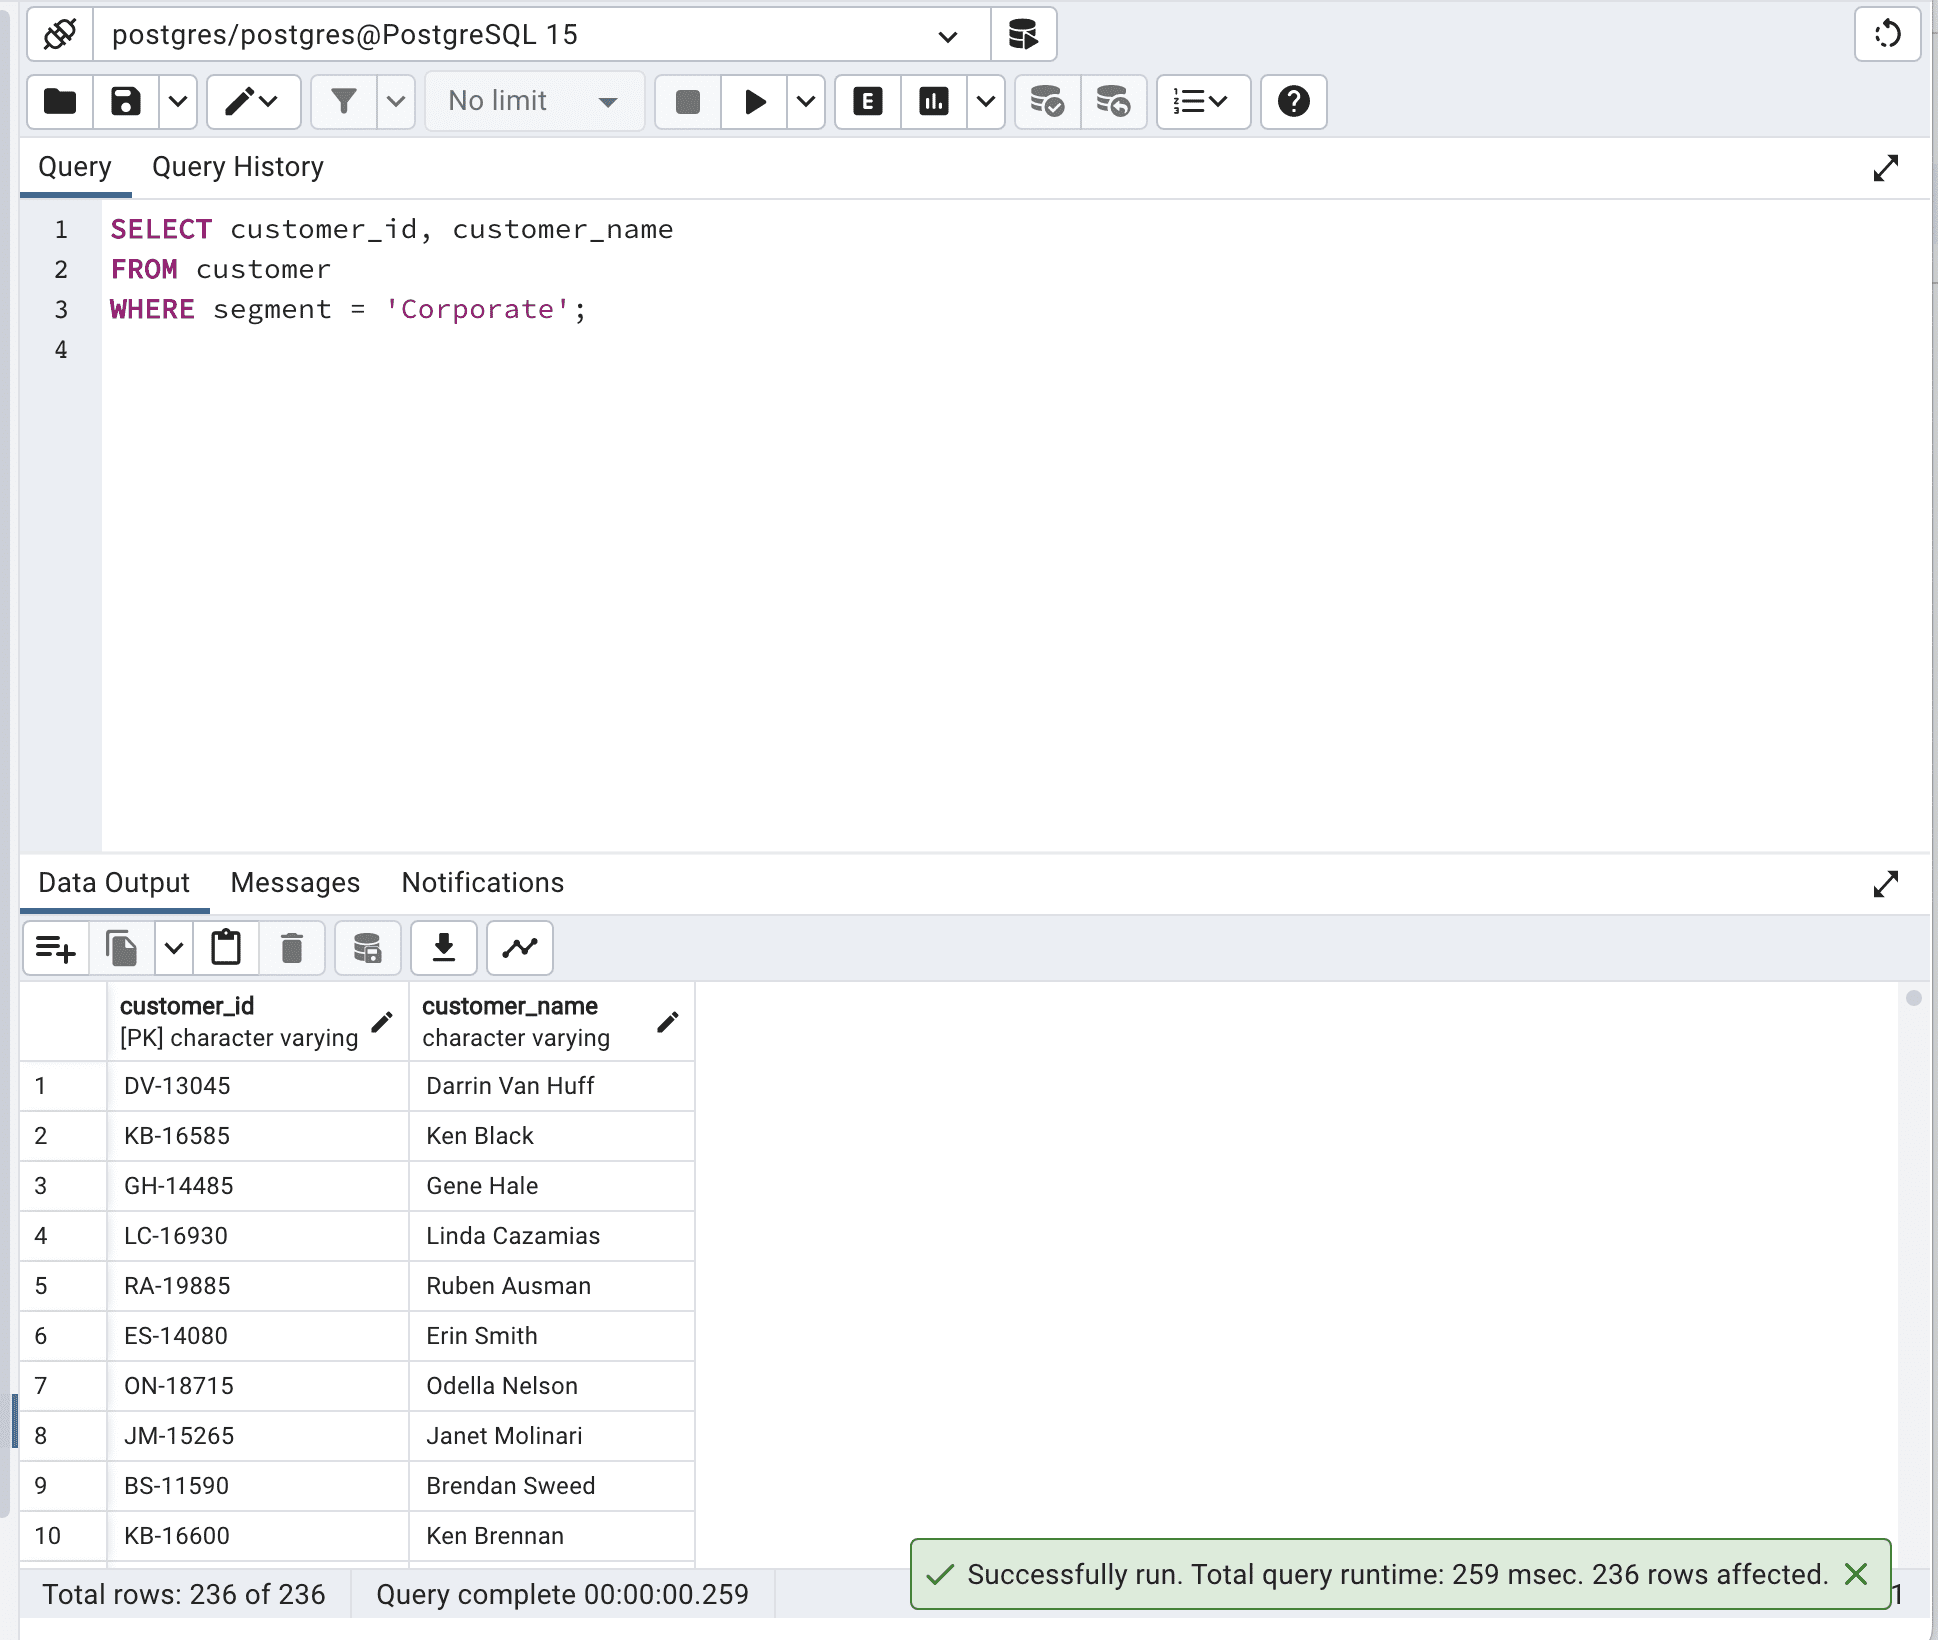Image resolution: width=1938 pixels, height=1640 pixels.
Task: Dismiss the successful run notification
Action: pyautogui.click(x=1856, y=1574)
